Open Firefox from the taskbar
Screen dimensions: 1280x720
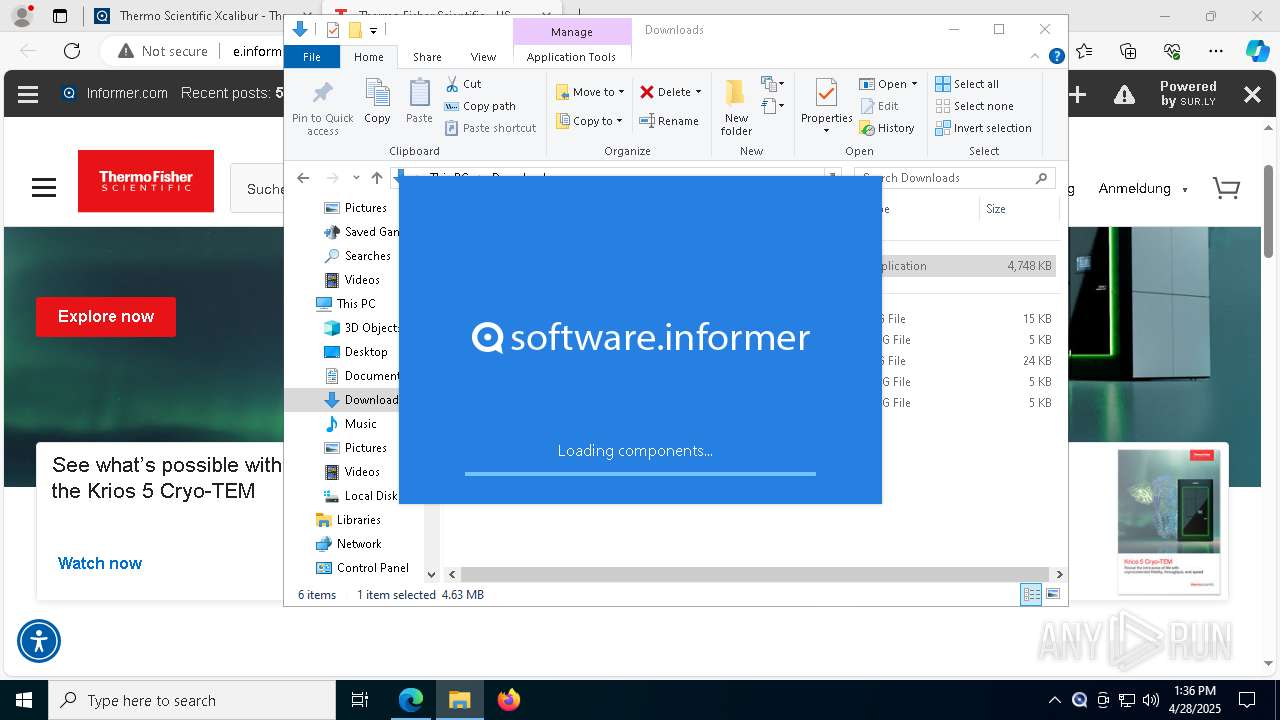pyautogui.click(x=509, y=700)
